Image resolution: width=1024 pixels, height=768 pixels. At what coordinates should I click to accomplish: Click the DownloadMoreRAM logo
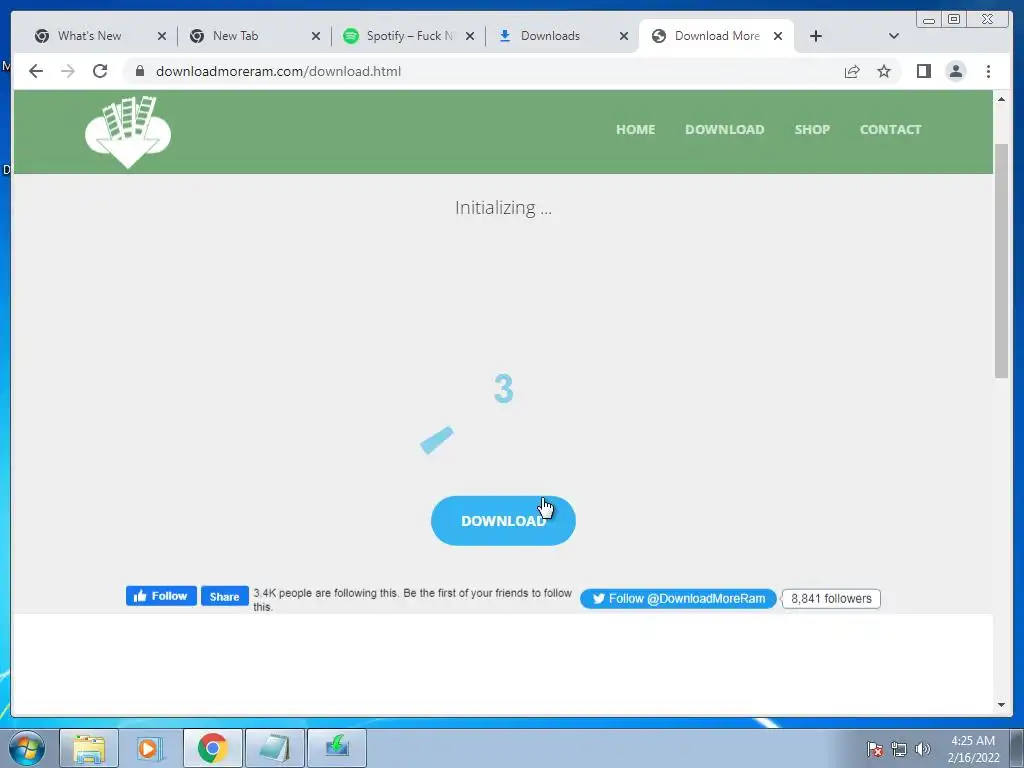coord(128,132)
